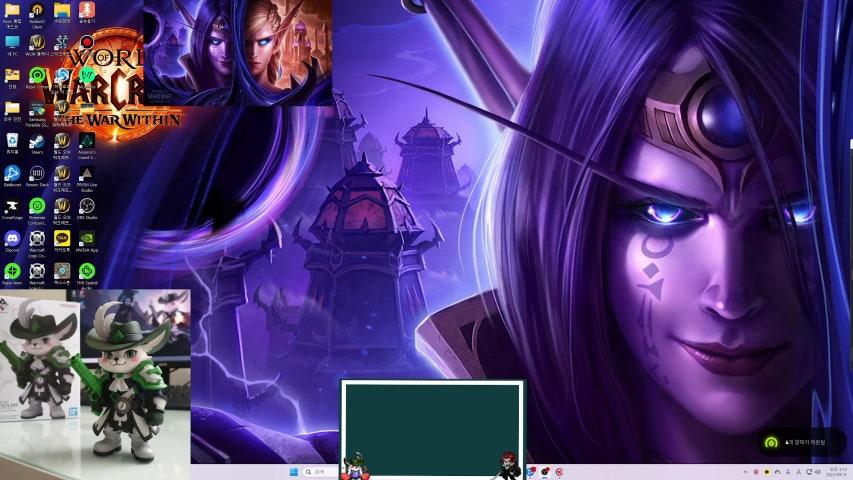Open the Stream Deck shortcut
The width and height of the screenshot is (853, 480).
37,176
